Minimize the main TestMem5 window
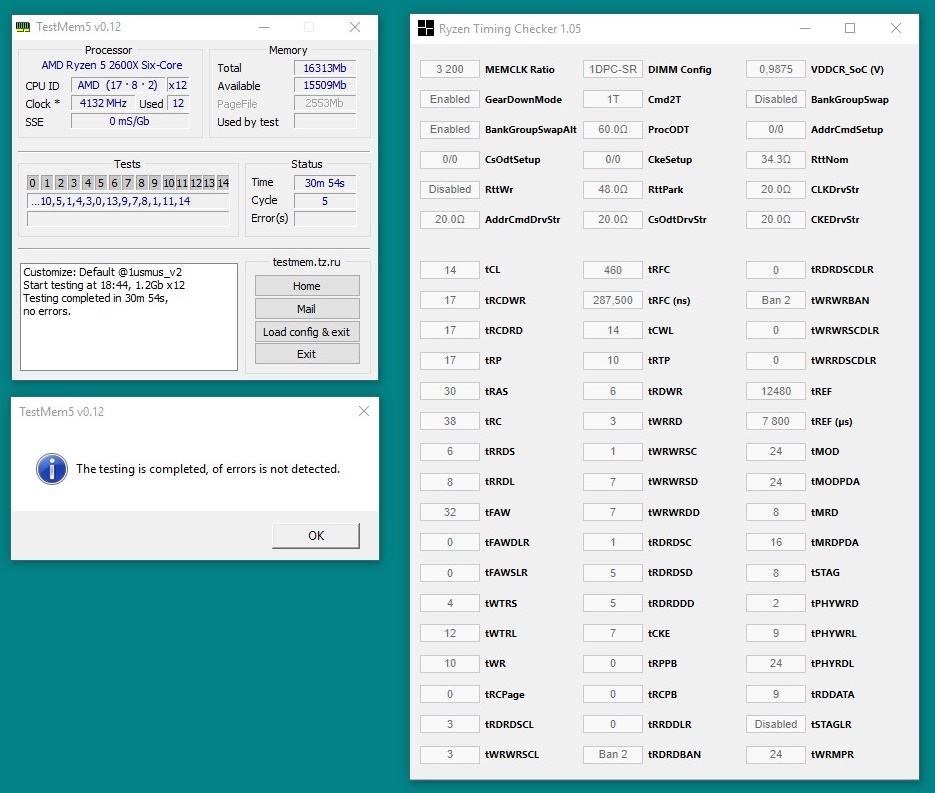 point(262,27)
